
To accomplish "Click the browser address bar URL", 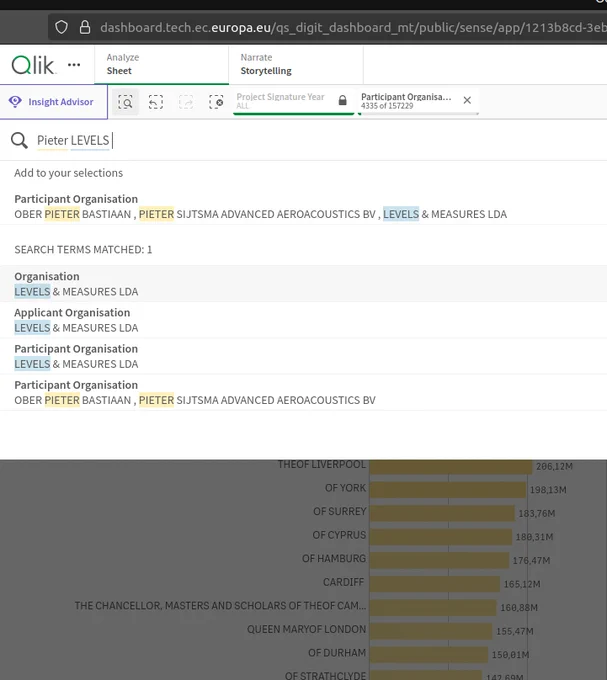I will (352, 28).
